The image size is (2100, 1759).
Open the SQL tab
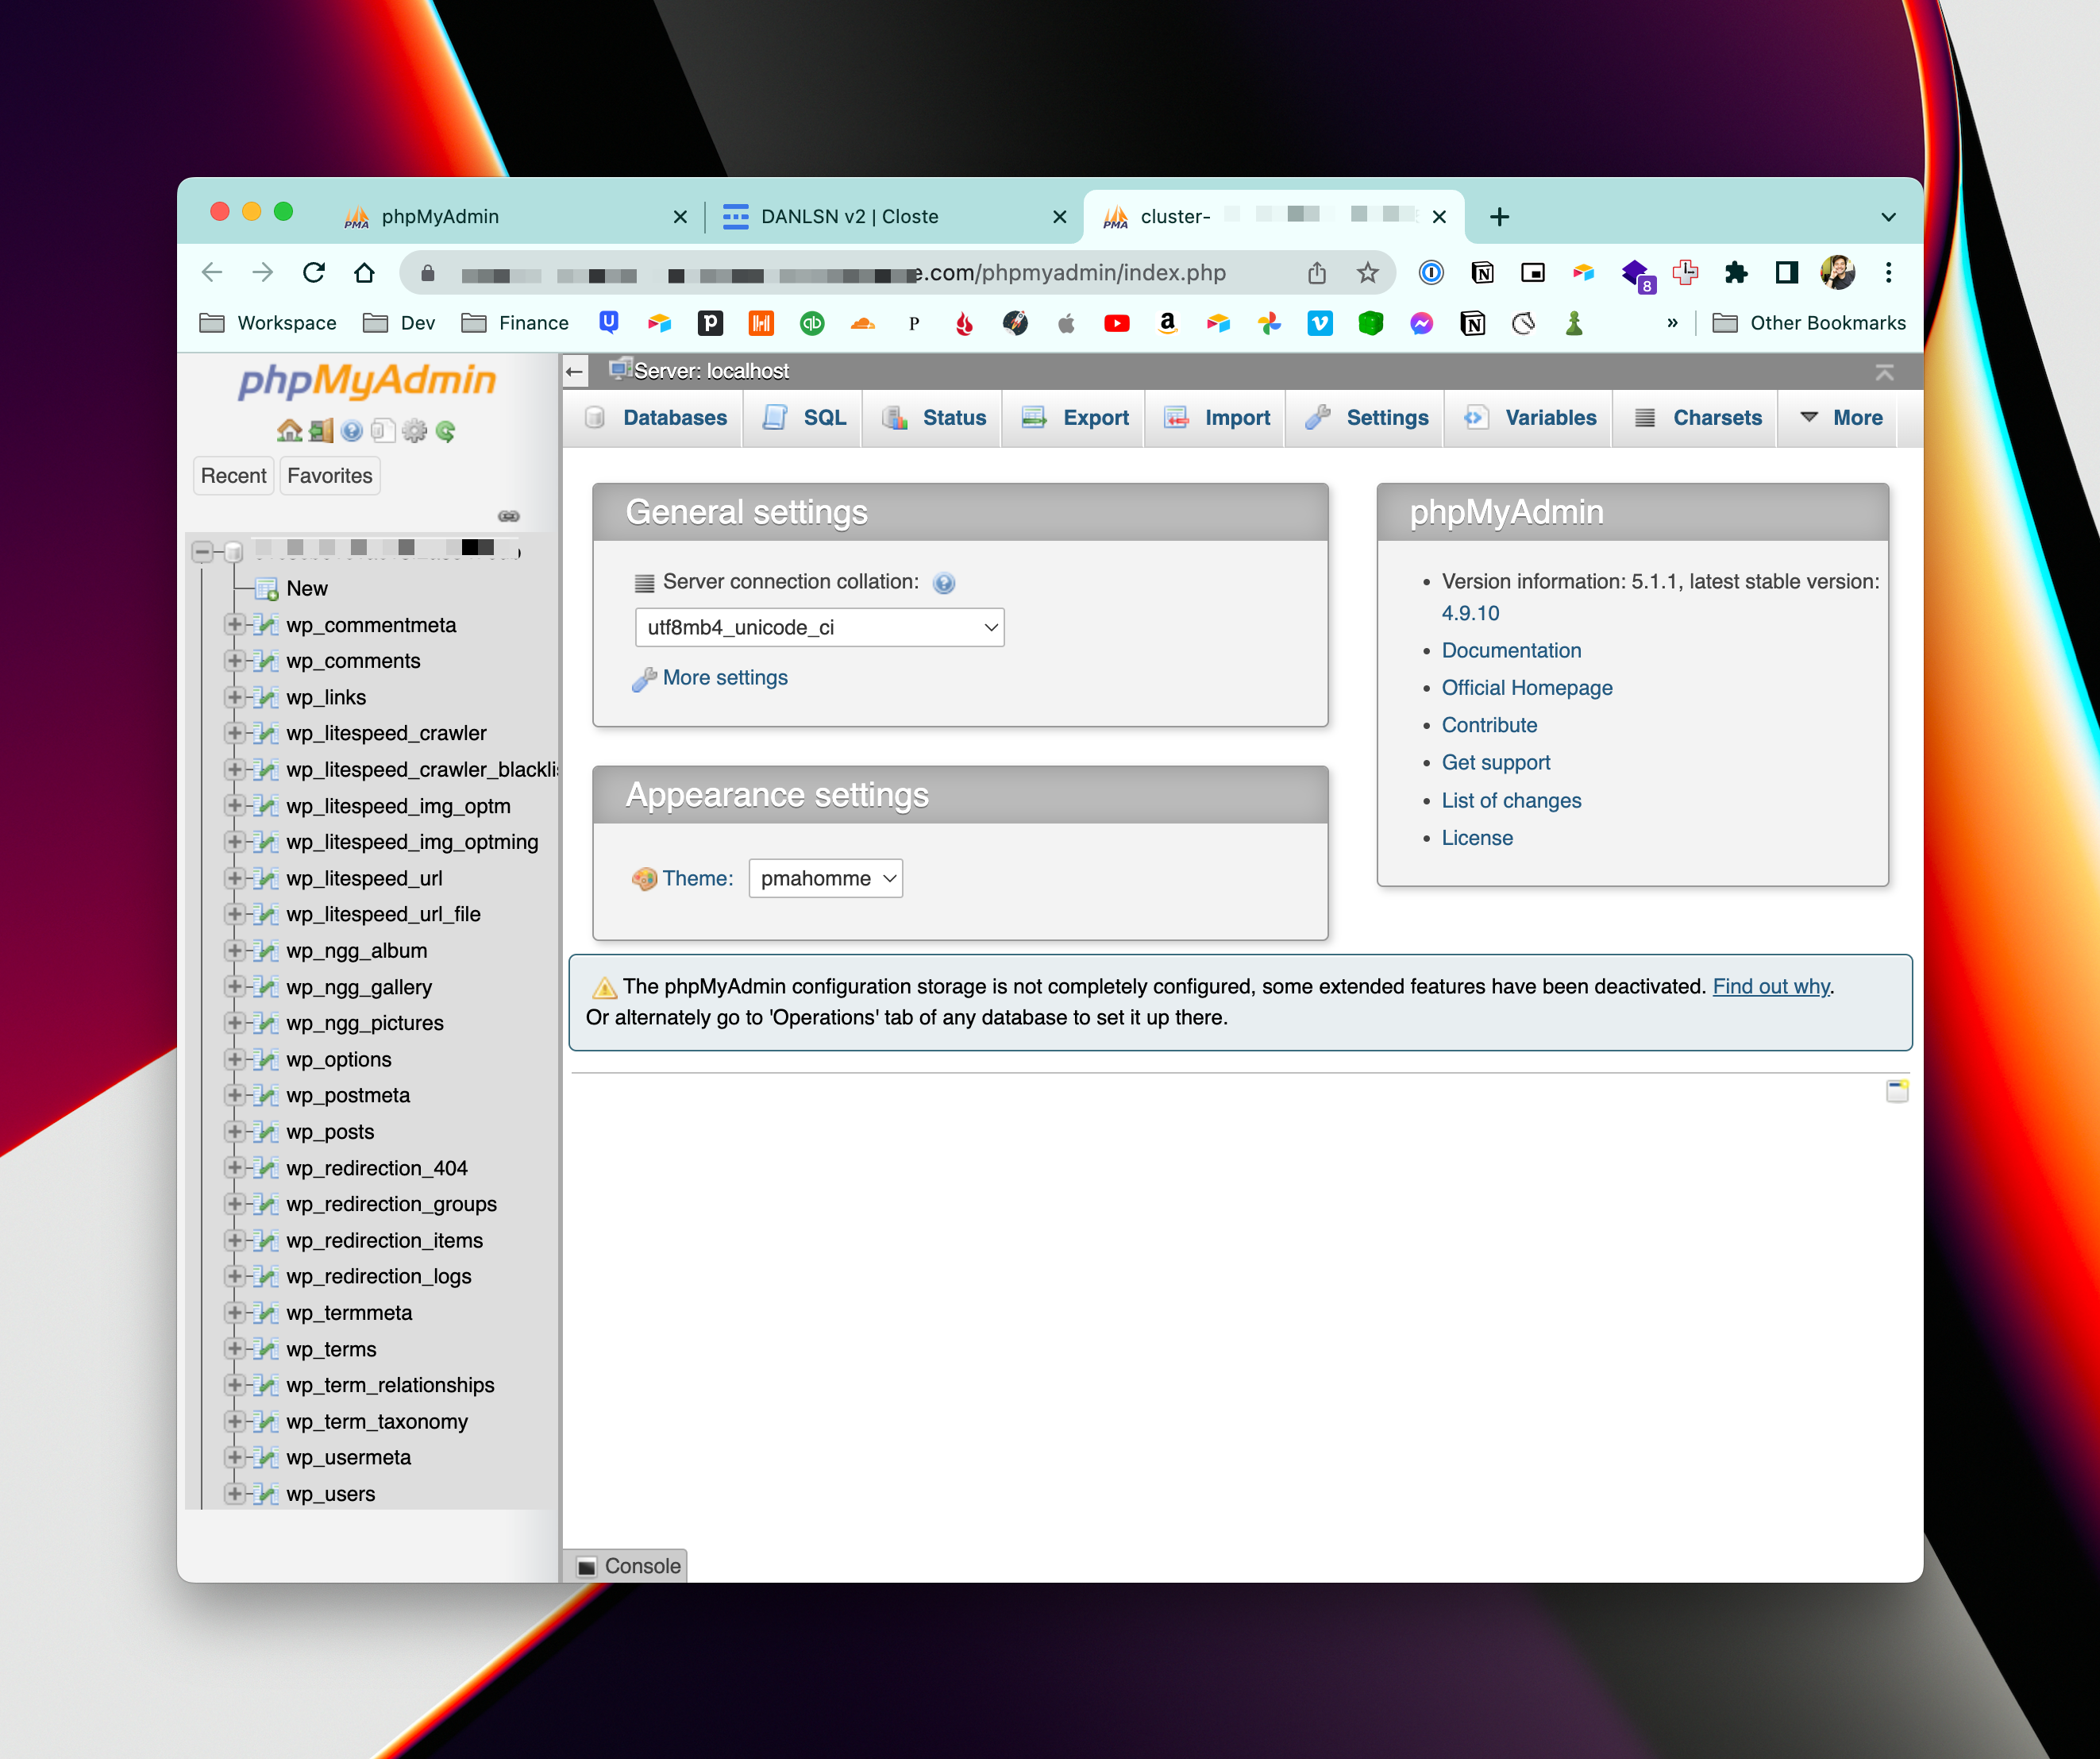point(805,418)
